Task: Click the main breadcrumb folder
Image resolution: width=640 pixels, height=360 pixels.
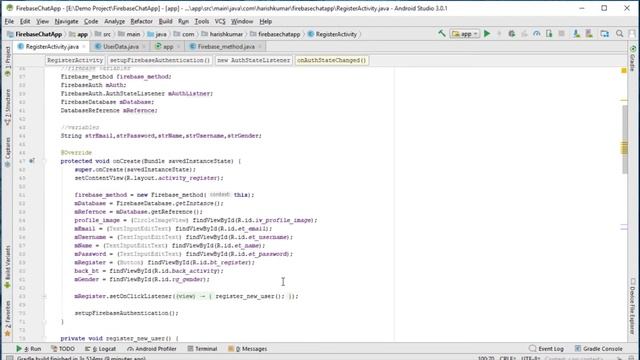Action: pyautogui.click(x=129, y=34)
